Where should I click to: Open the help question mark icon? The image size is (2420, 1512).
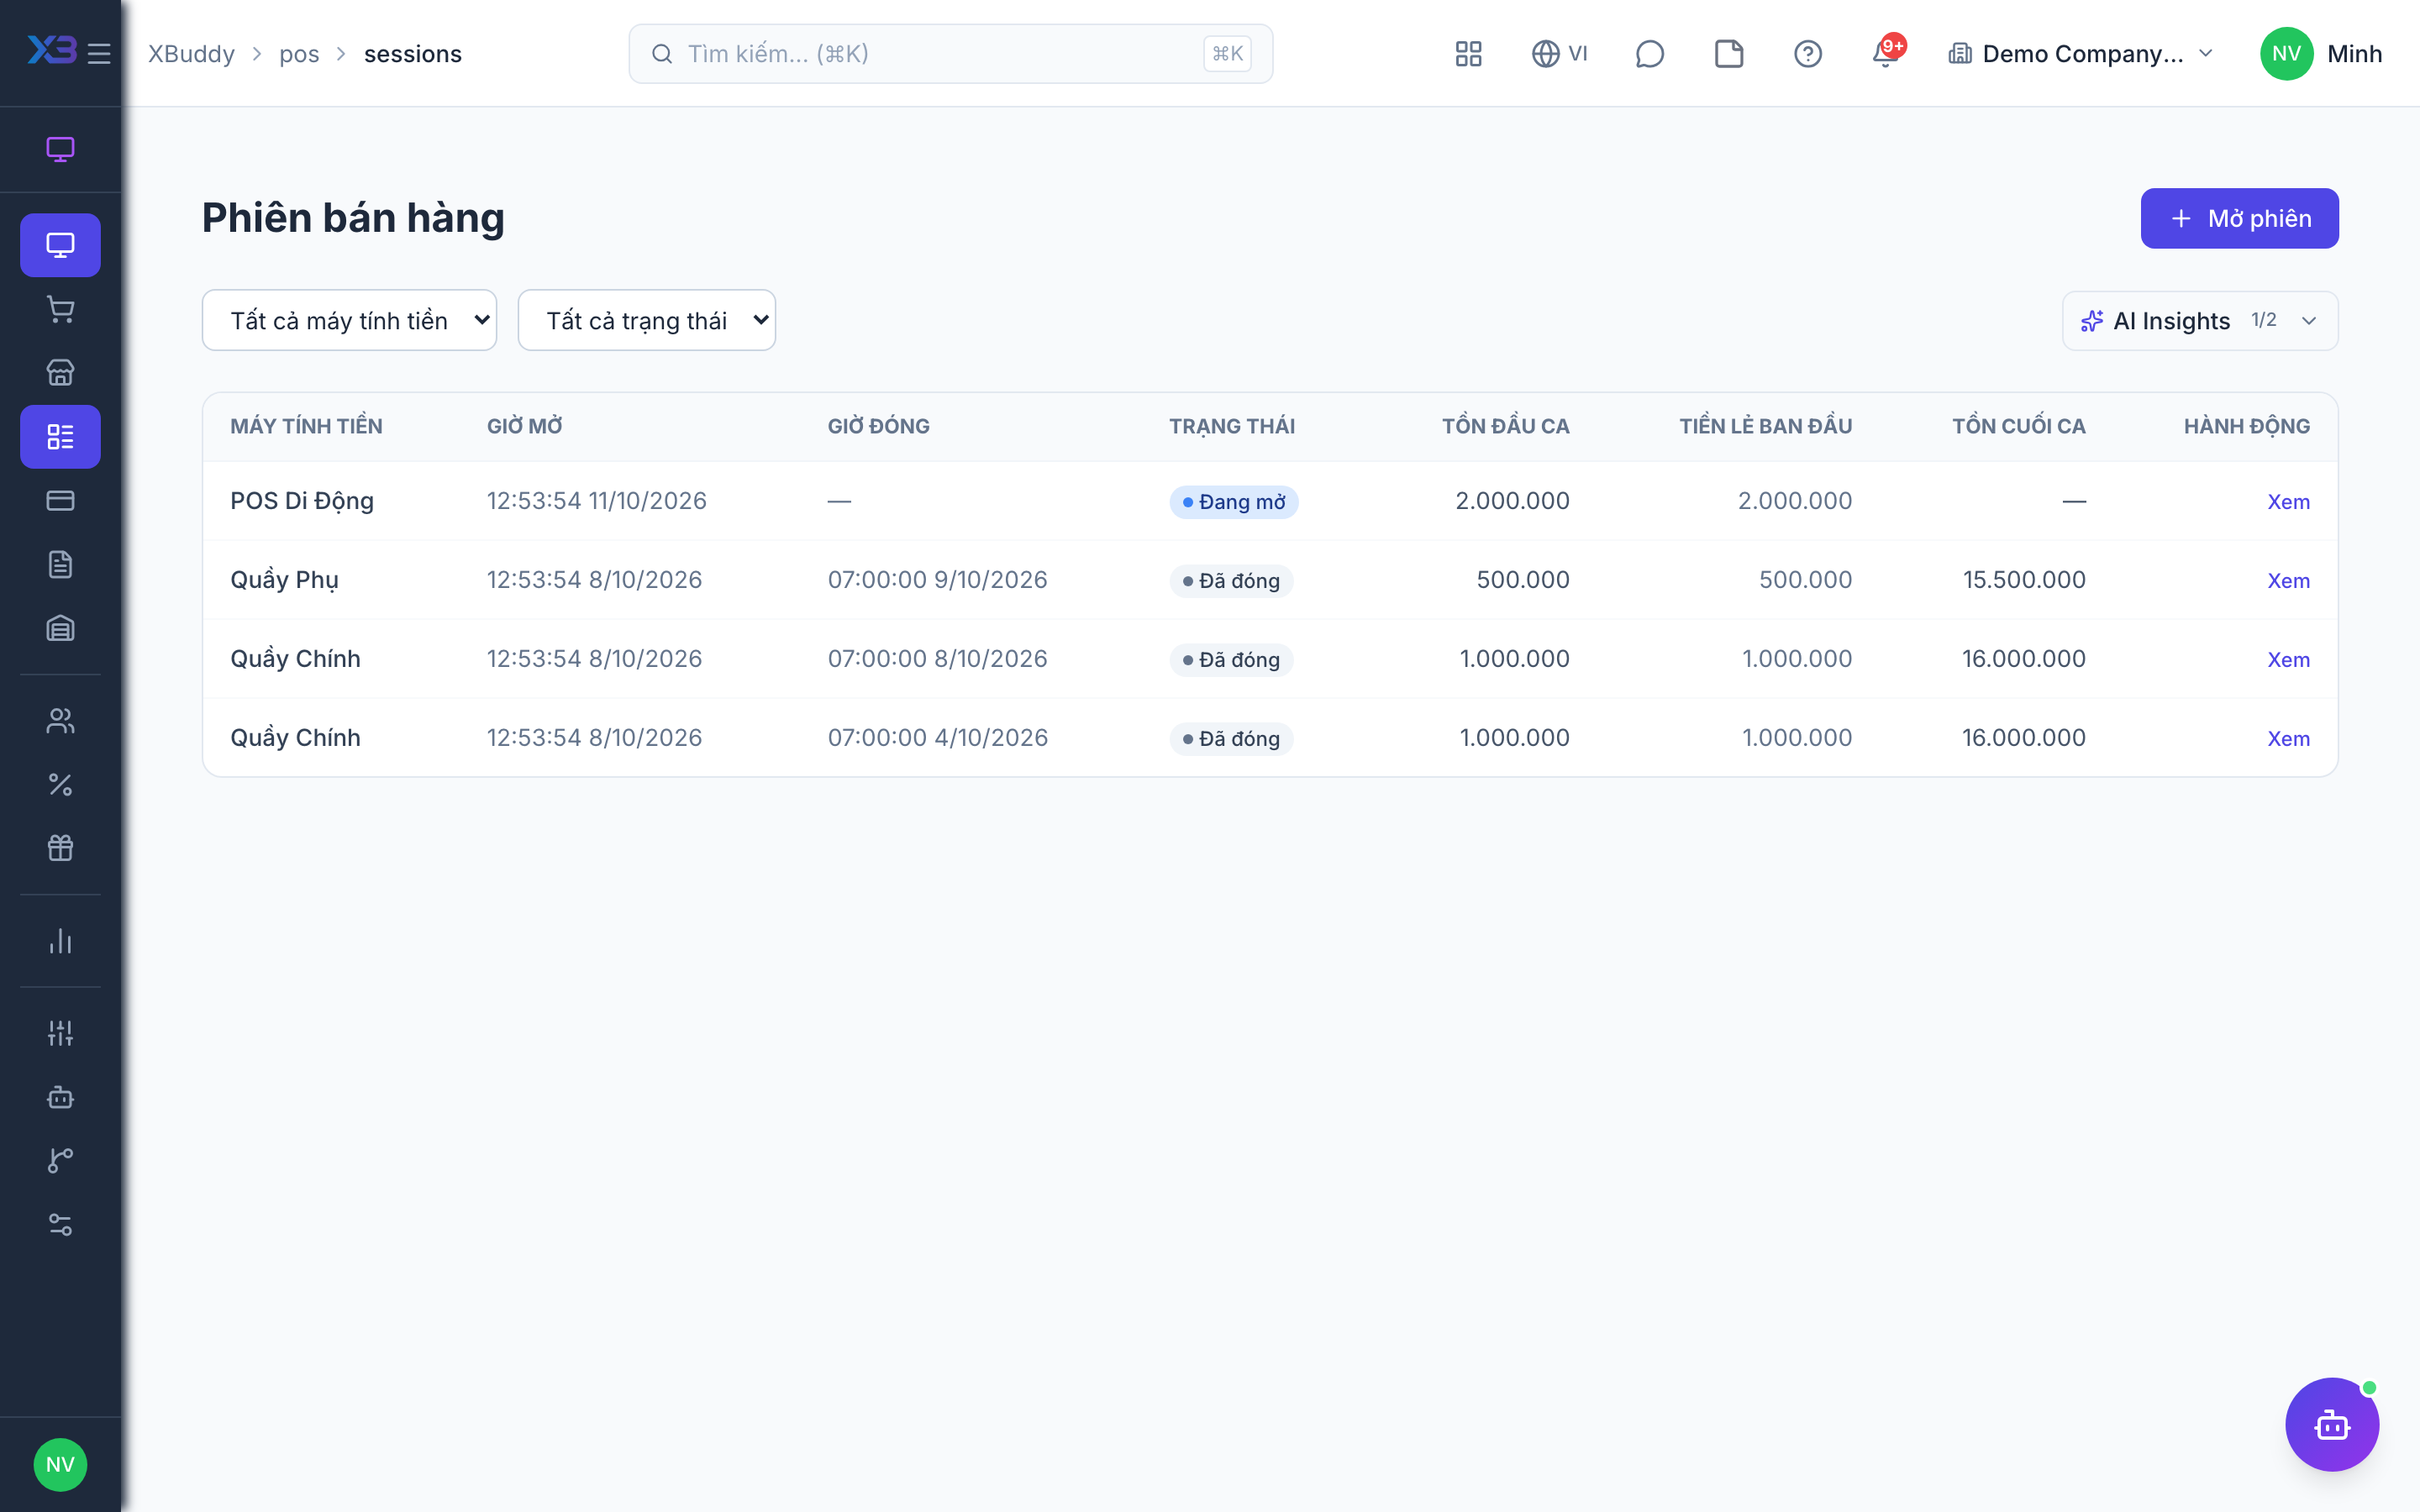[x=1808, y=54]
